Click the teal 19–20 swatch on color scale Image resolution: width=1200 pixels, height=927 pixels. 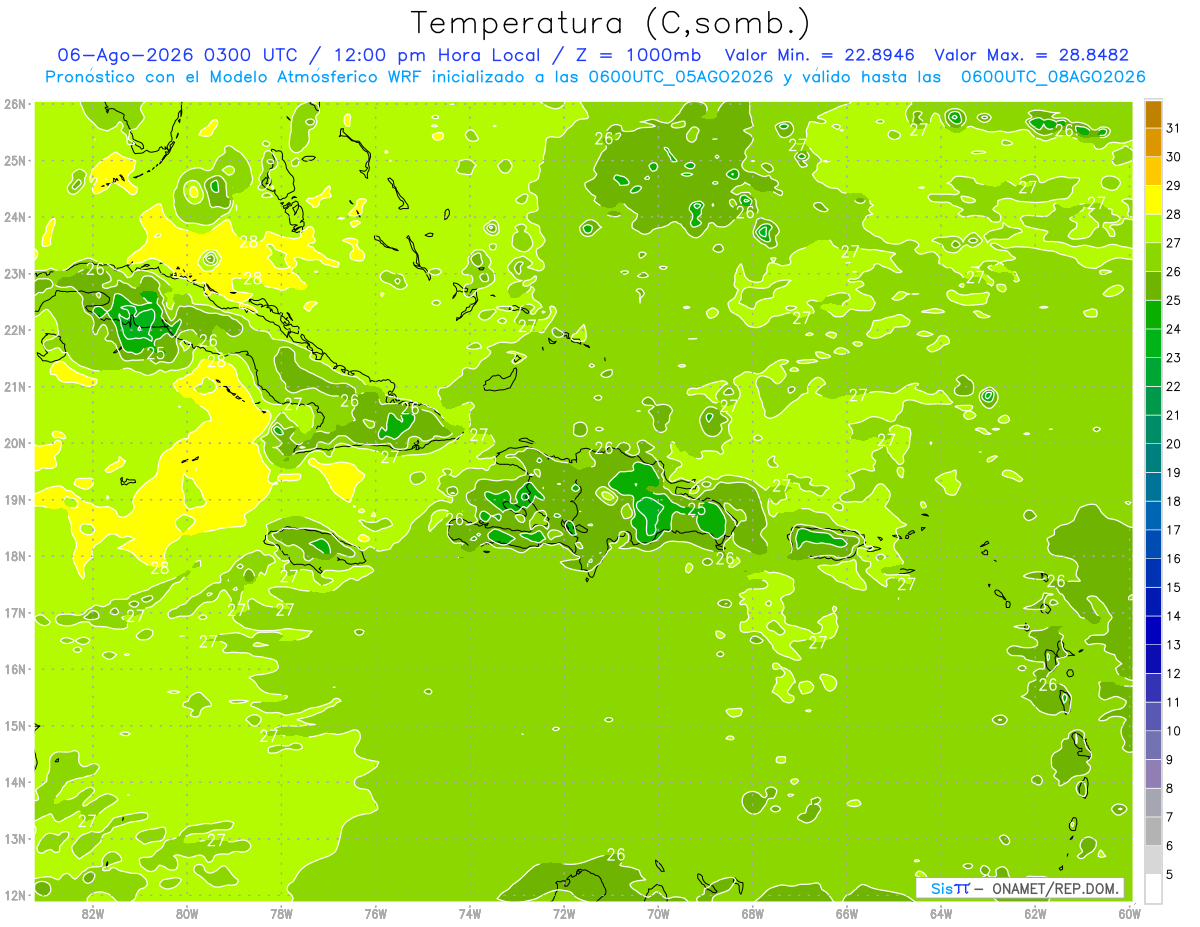1153,458
